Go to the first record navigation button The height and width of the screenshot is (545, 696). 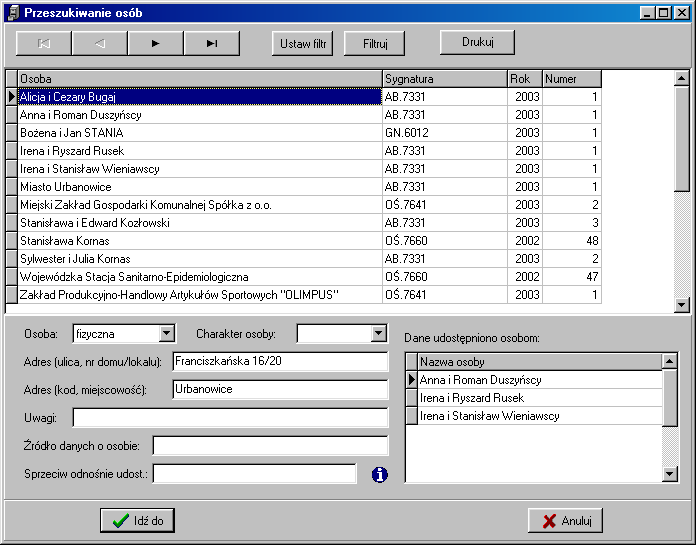coord(44,43)
